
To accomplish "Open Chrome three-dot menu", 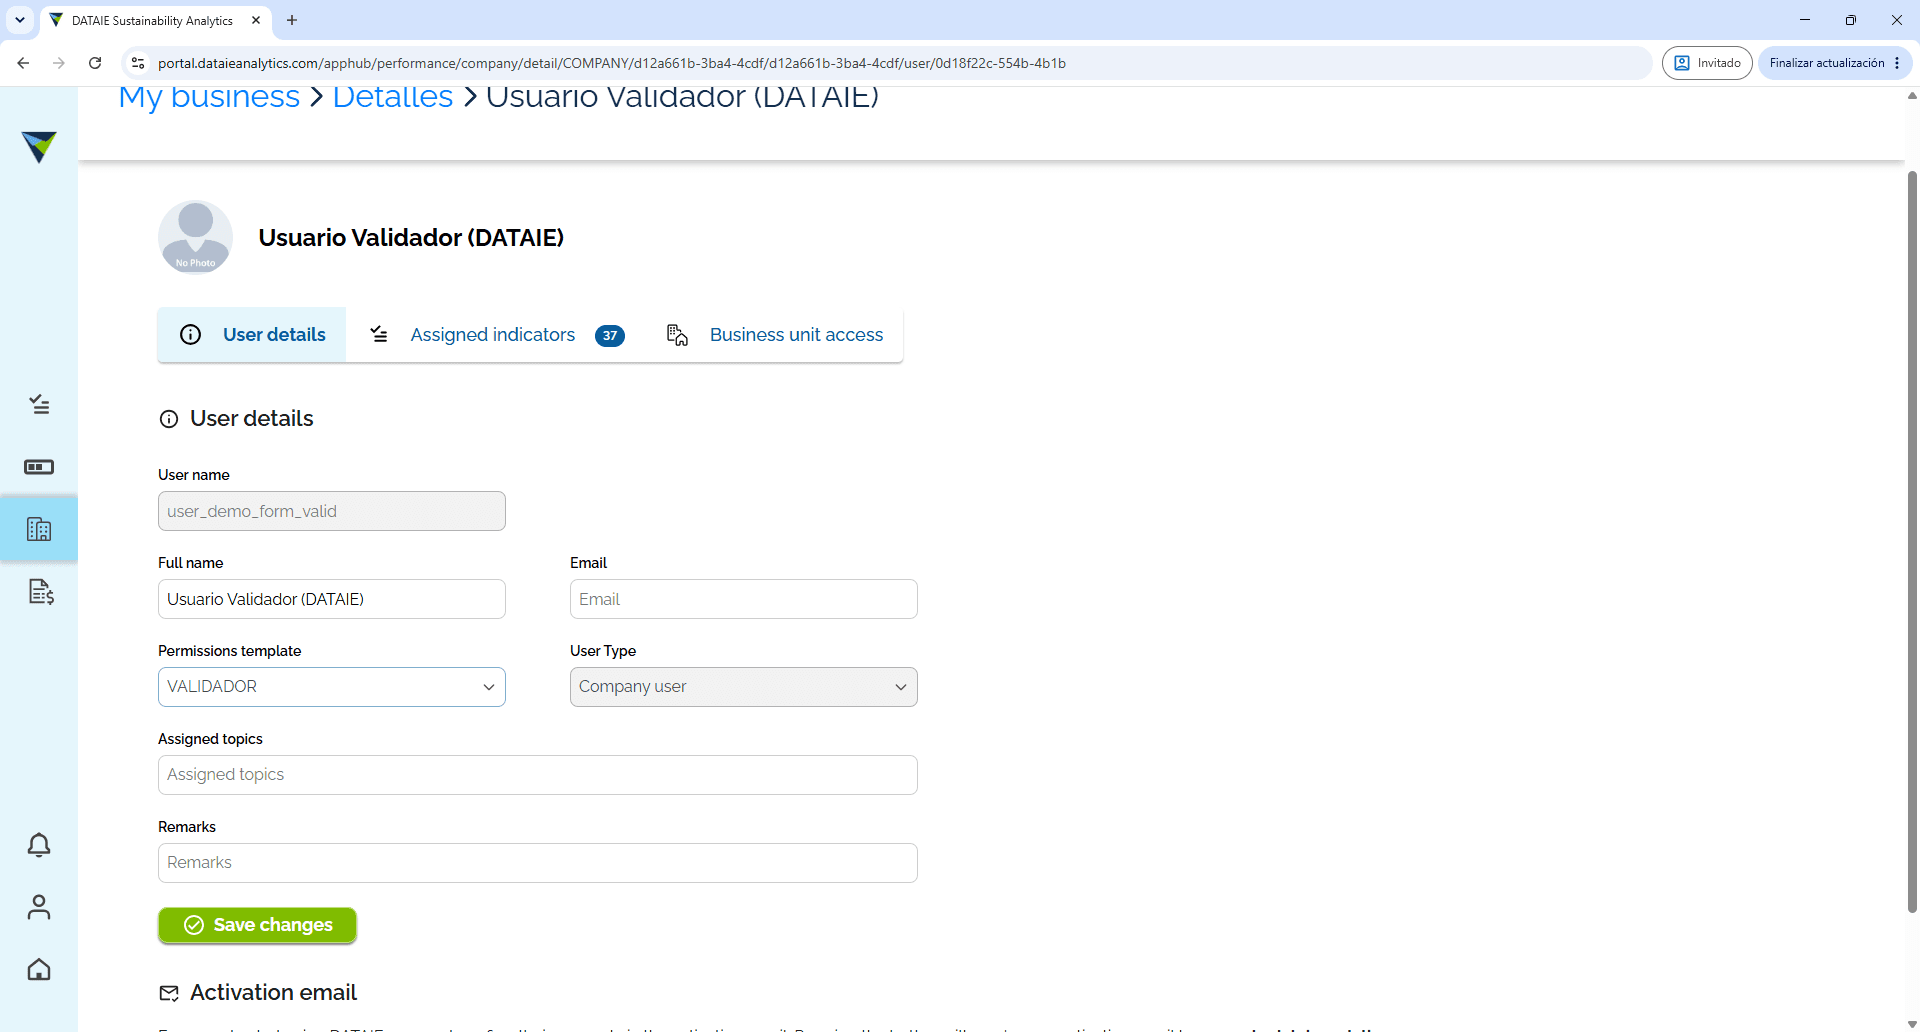I will pyautogui.click(x=1897, y=63).
